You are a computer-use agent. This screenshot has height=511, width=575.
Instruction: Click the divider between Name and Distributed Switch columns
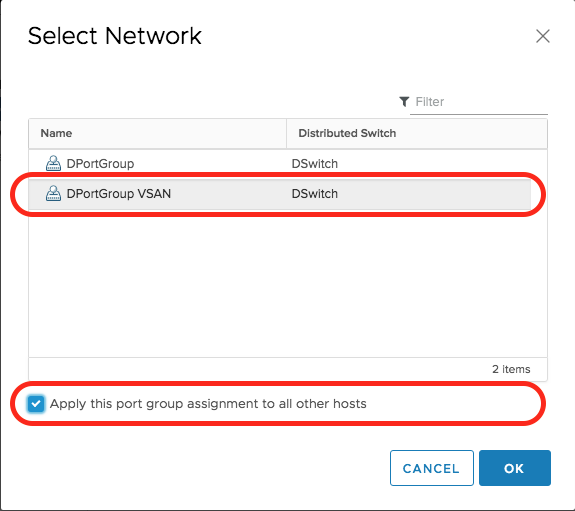pos(286,134)
